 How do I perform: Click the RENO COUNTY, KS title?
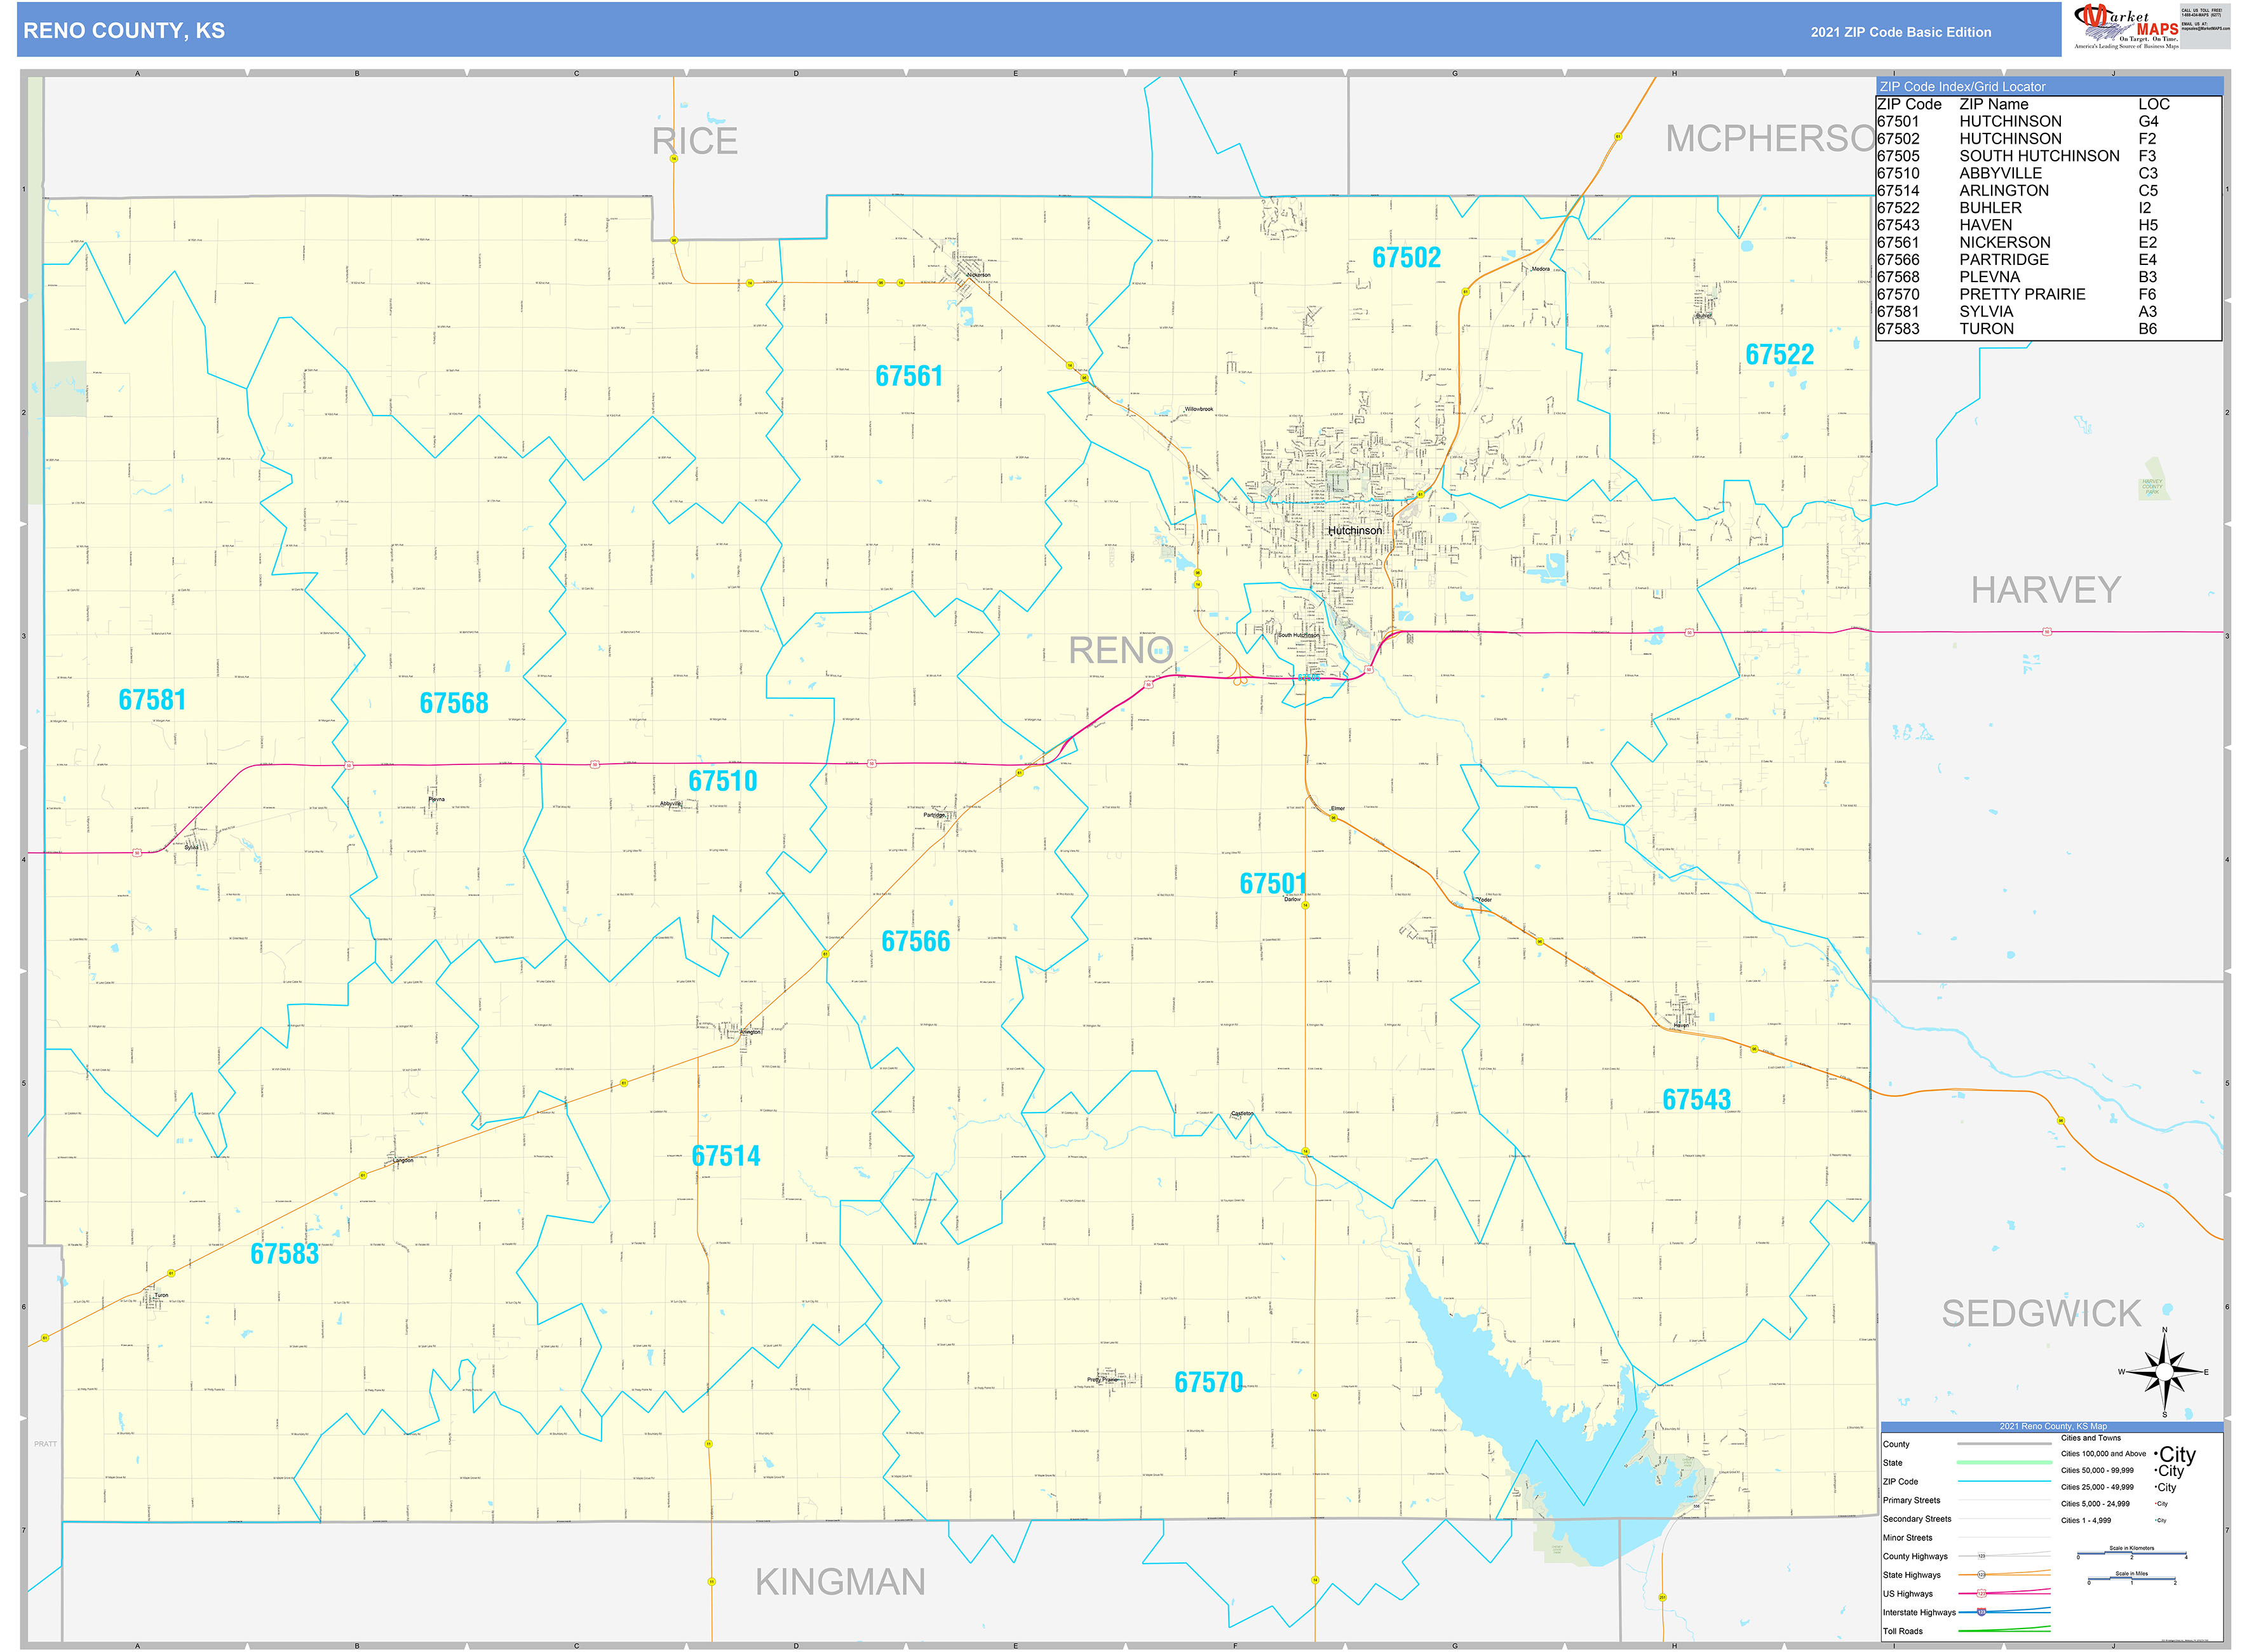pyautogui.click(x=124, y=31)
